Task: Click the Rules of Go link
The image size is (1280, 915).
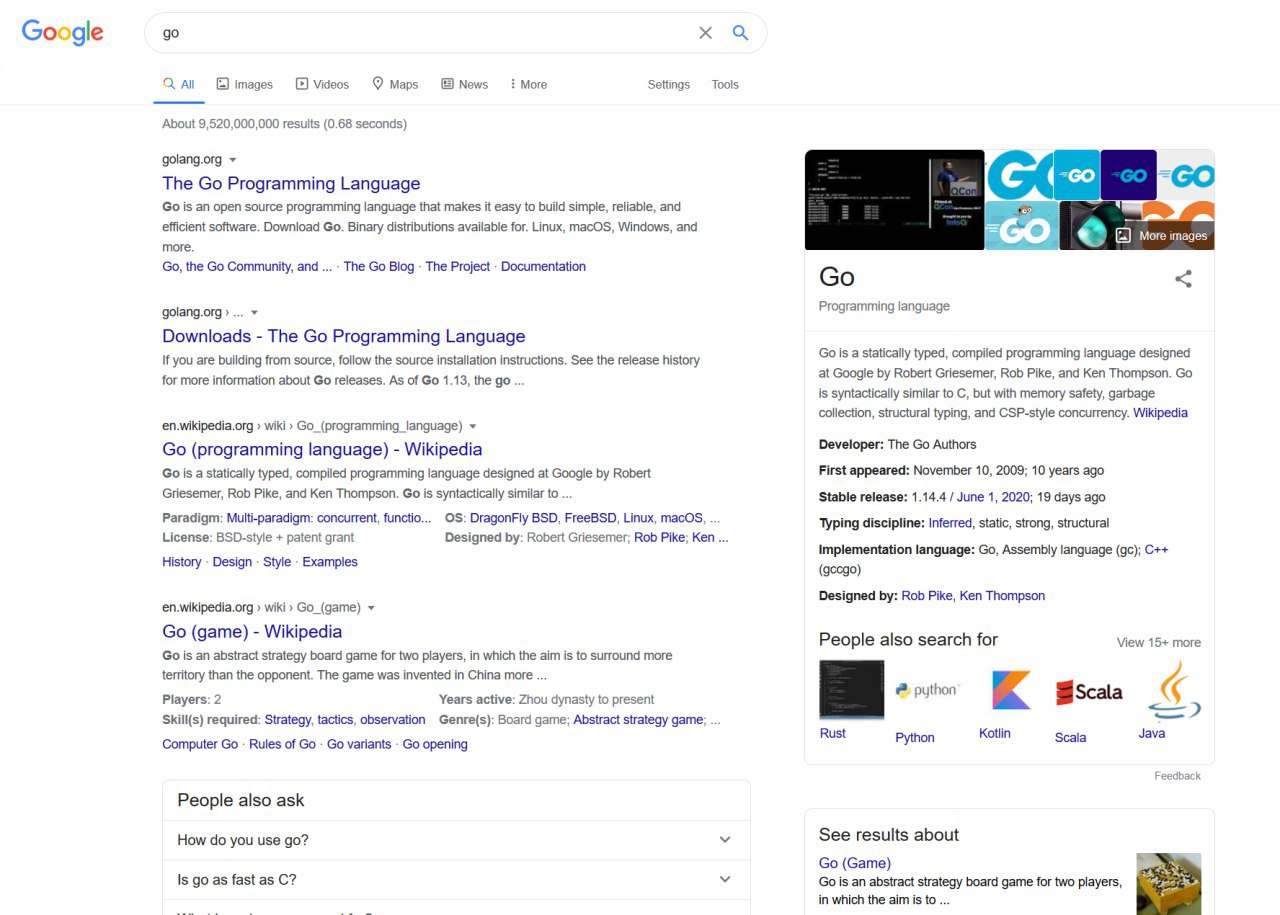Action: coord(282,744)
